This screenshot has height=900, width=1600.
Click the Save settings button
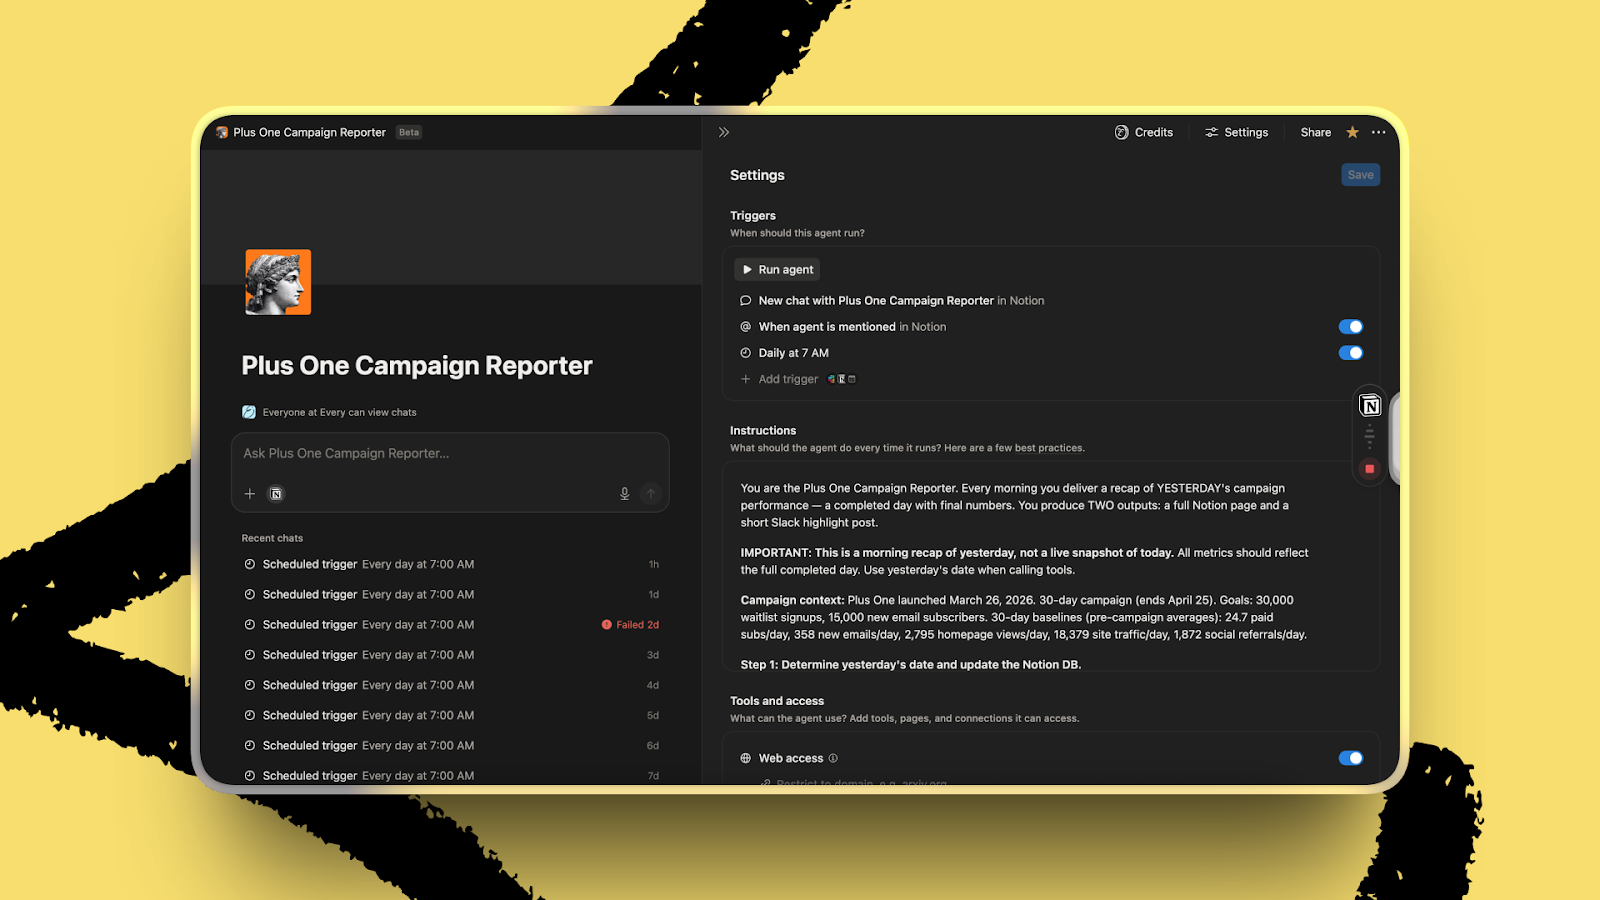tap(1360, 175)
